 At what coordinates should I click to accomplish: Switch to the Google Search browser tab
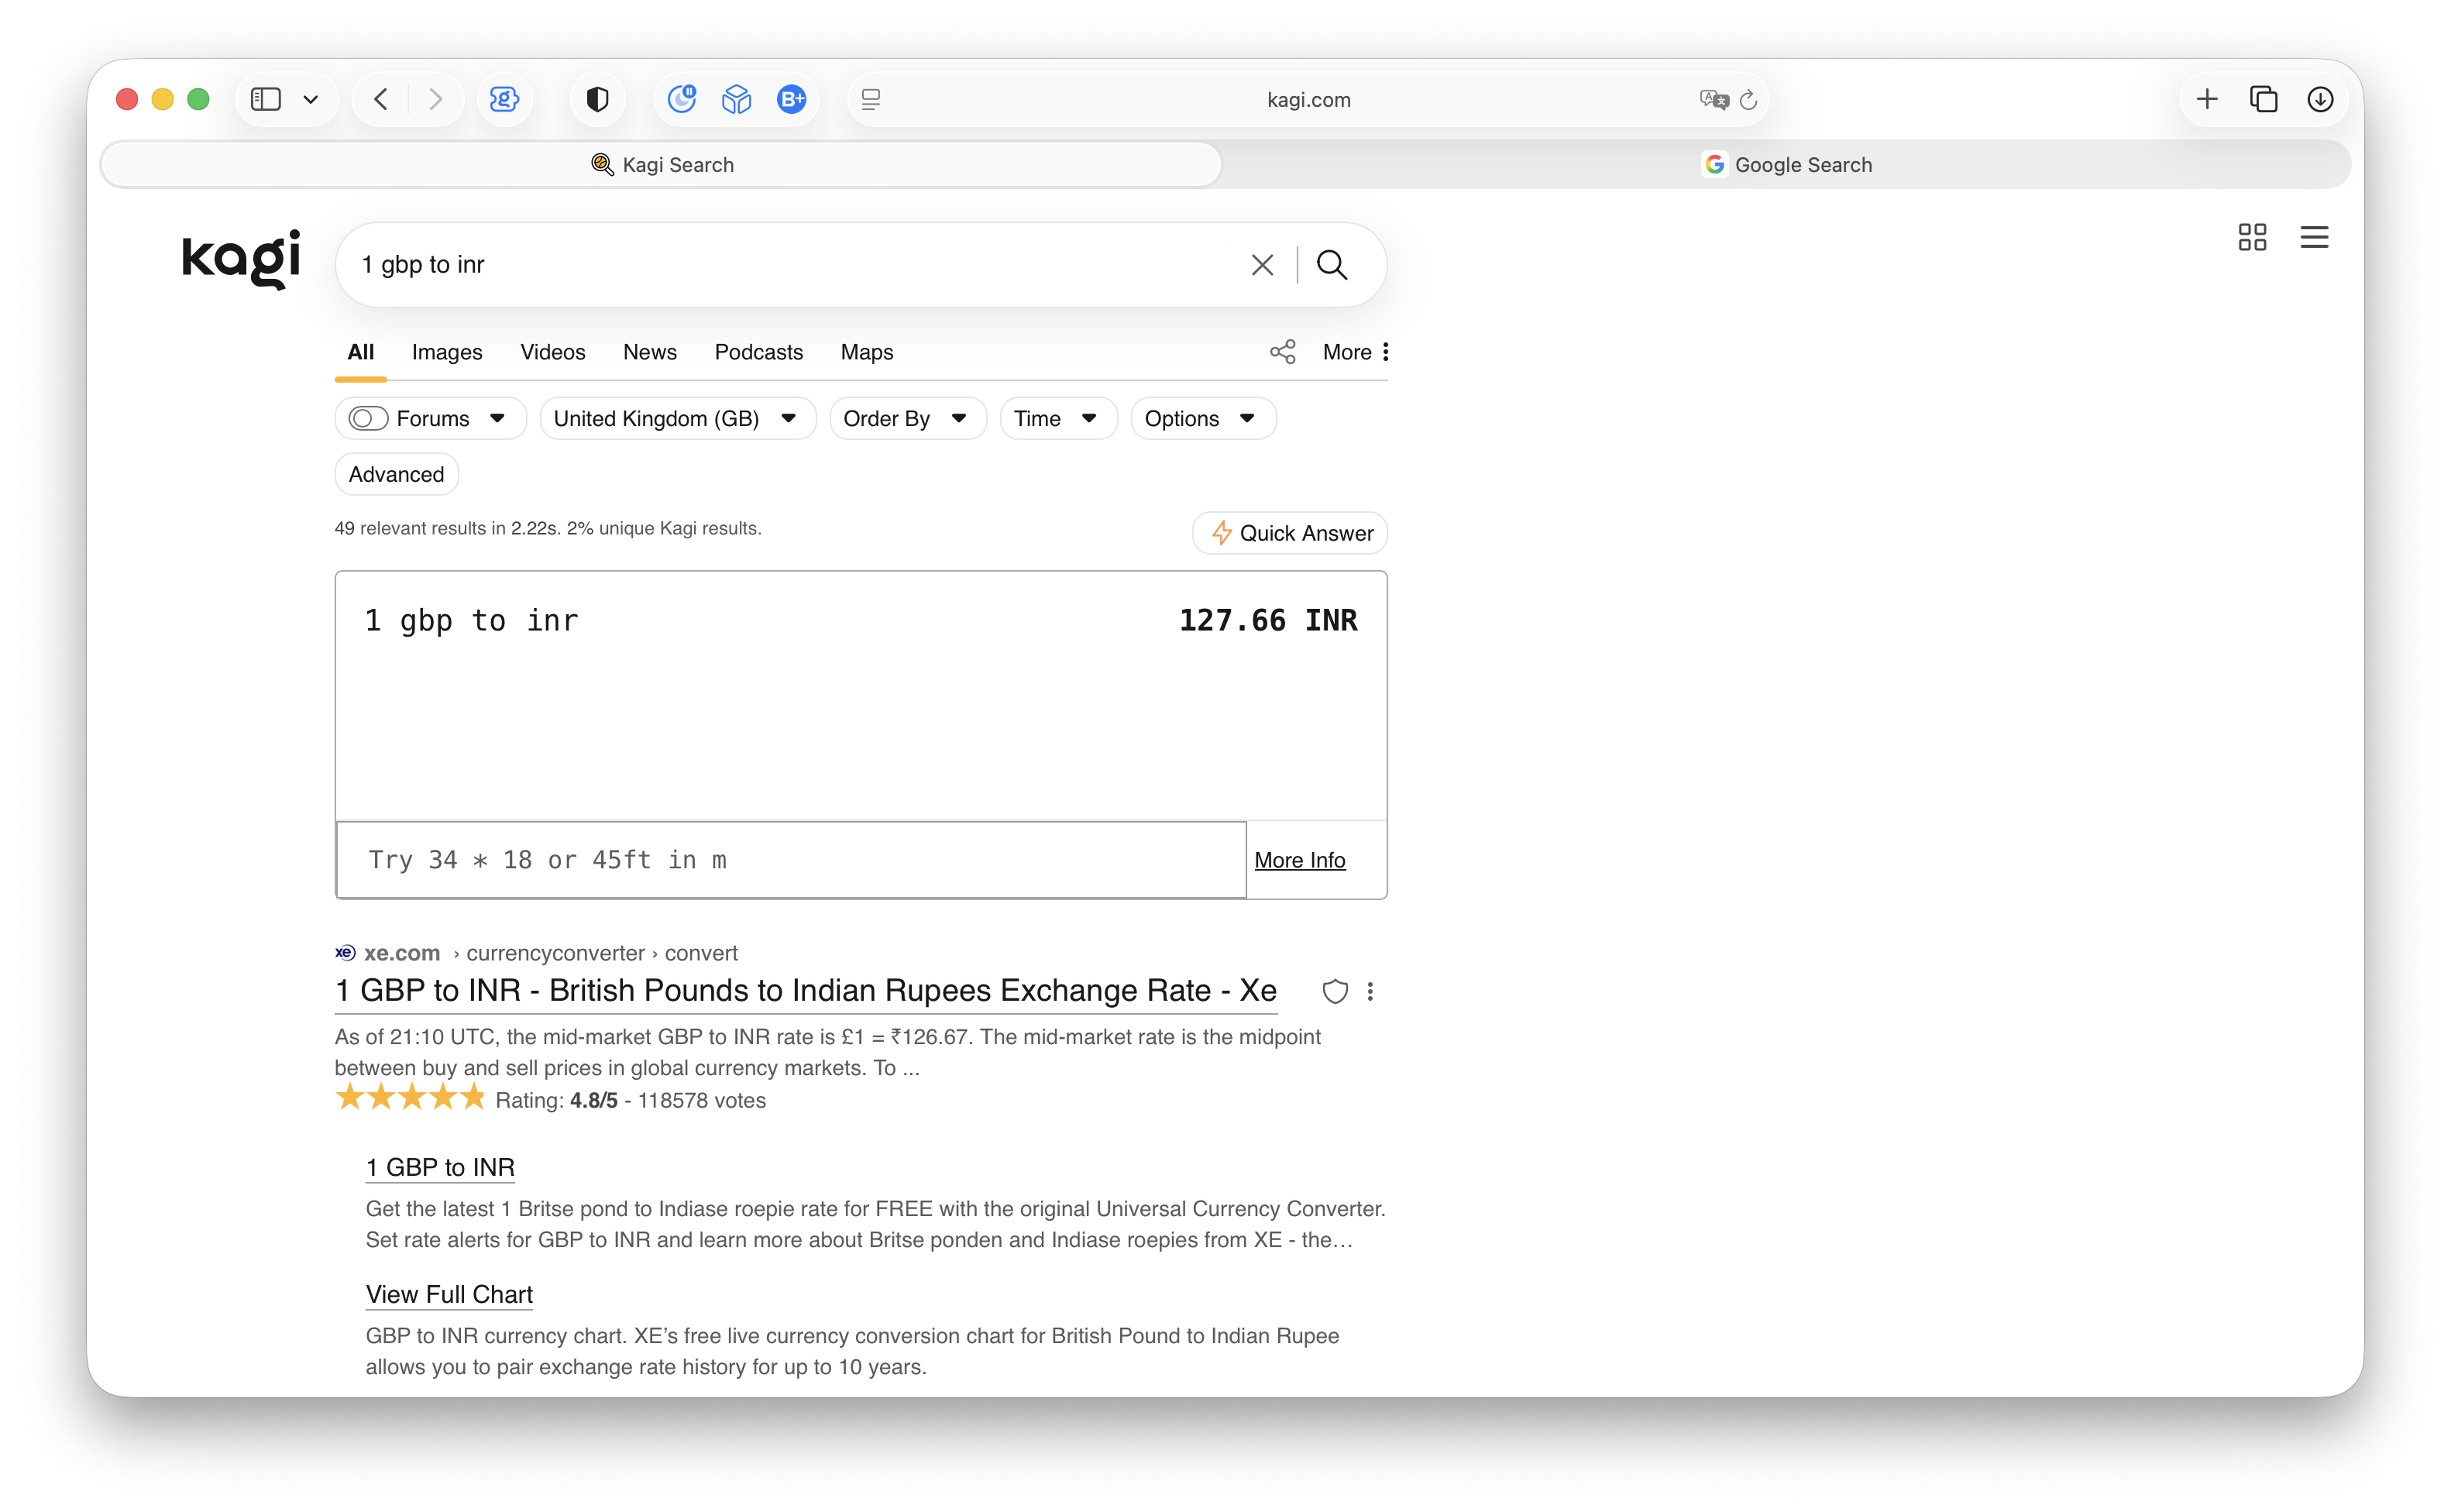[1786, 165]
